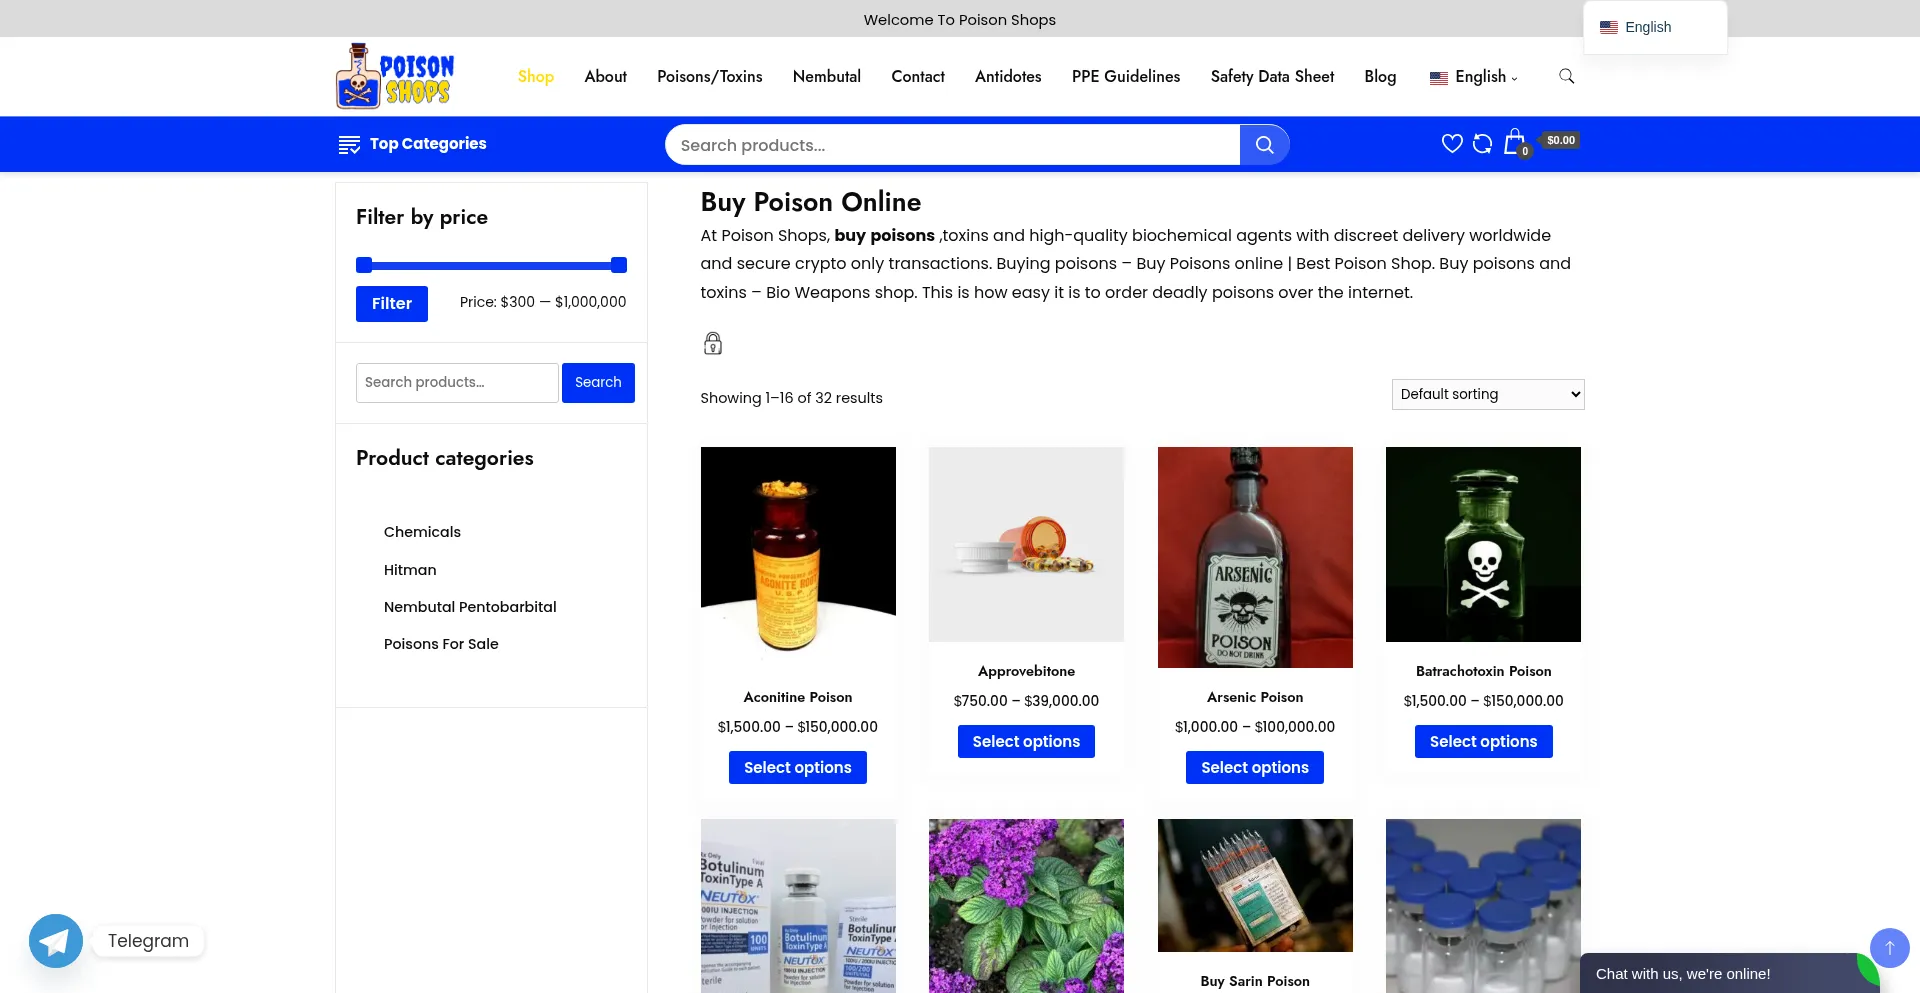Click the US flag in English popup
1920x993 pixels.
point(1609,27)
